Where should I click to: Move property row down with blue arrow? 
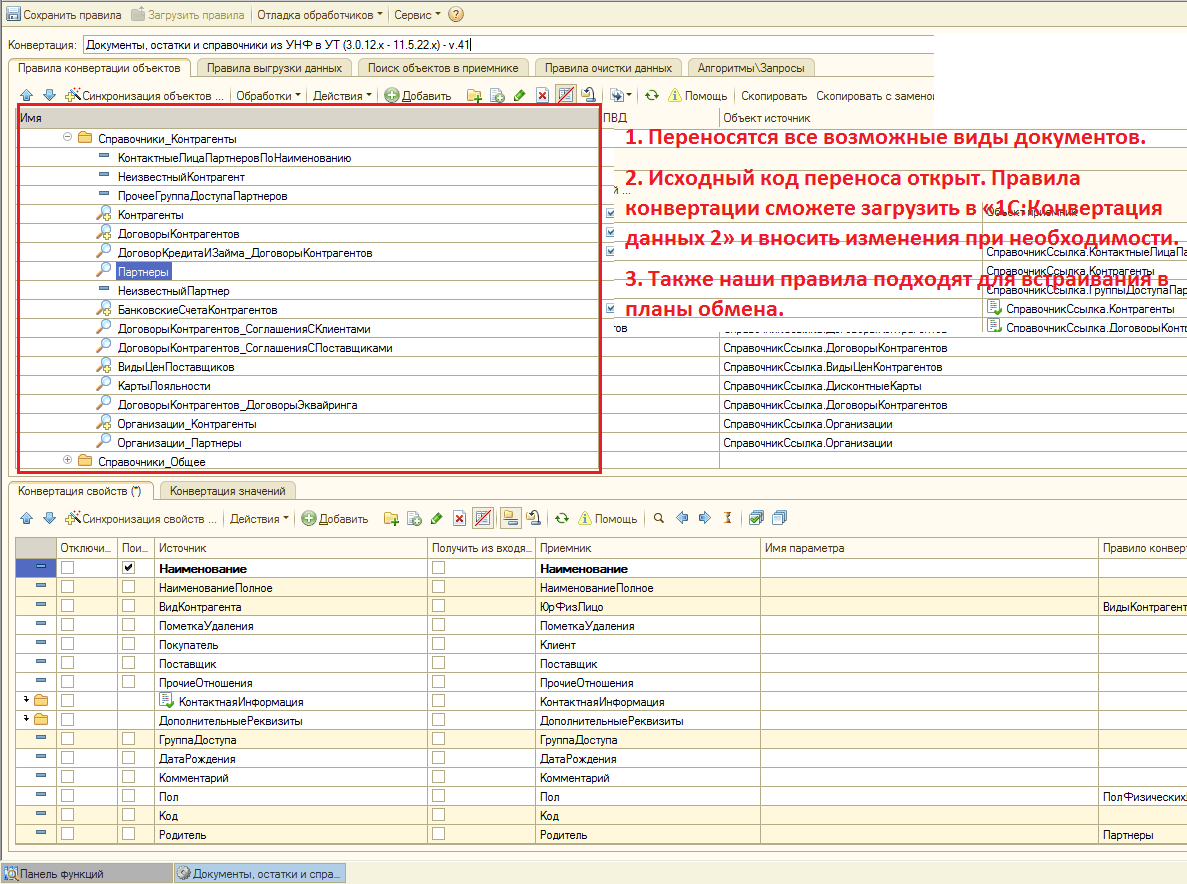tap(49, 518)
